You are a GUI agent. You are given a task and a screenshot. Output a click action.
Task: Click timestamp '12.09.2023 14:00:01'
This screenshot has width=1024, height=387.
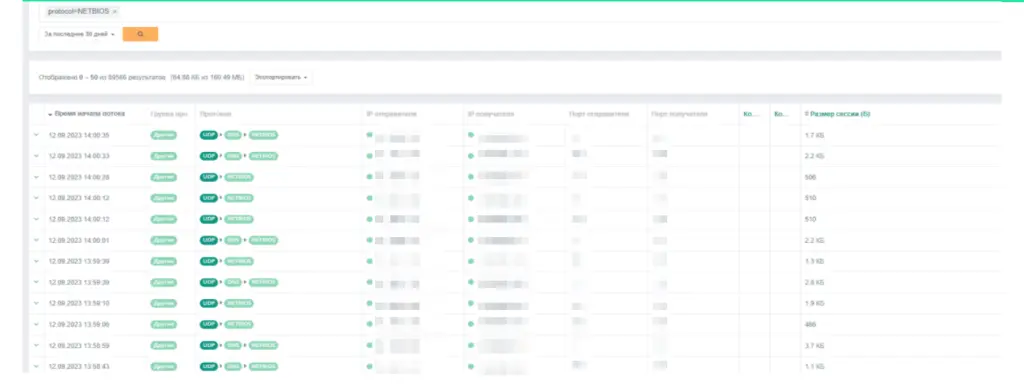tap(79, 240)
